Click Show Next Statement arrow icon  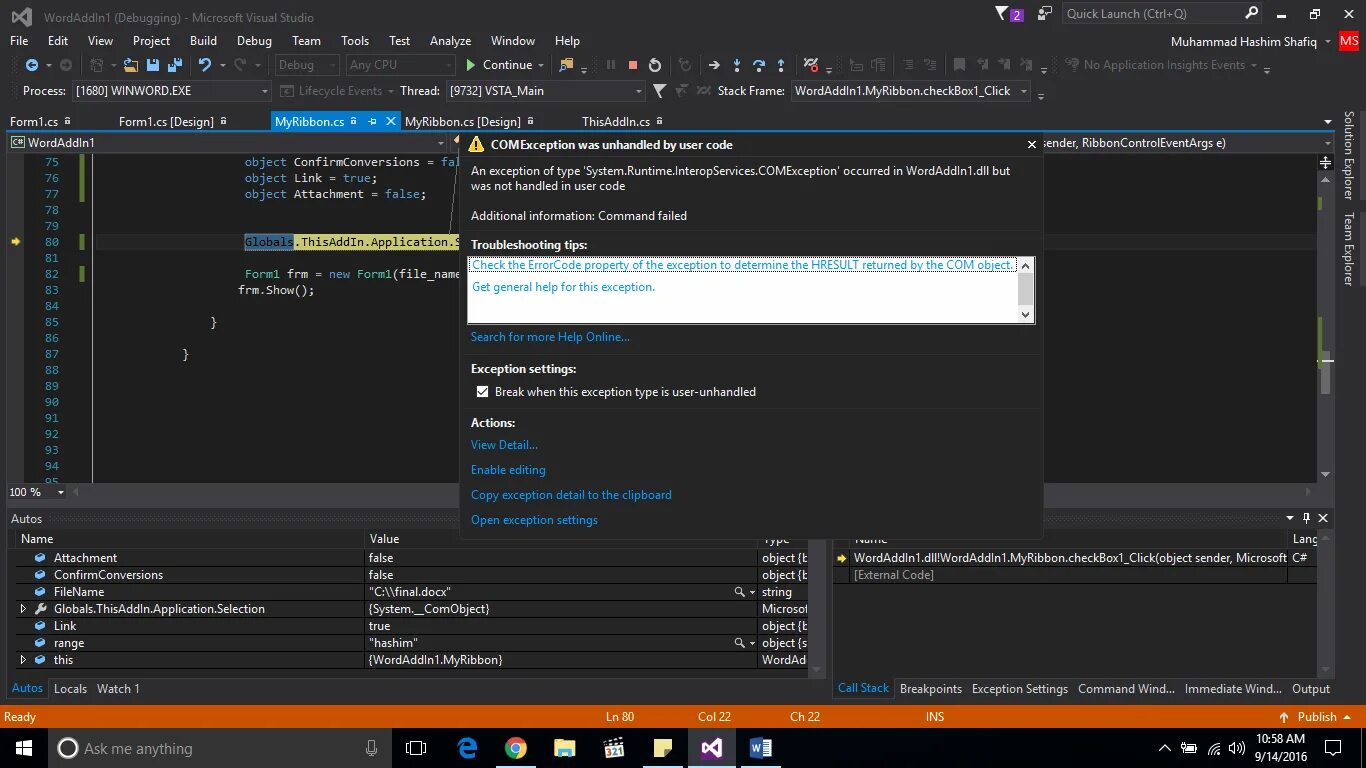[714, 65]
